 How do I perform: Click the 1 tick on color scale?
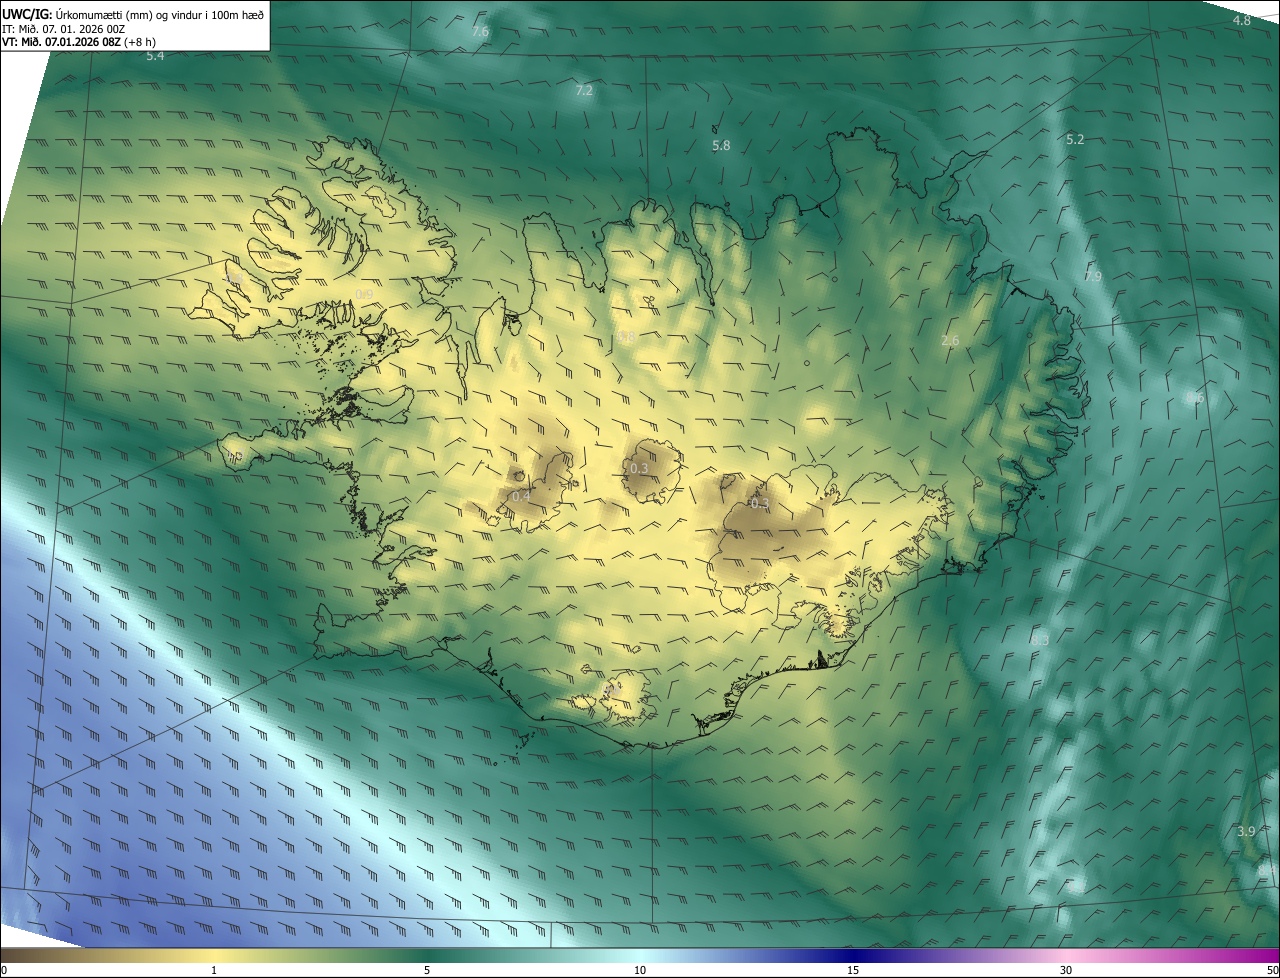(x=214, y=970)
